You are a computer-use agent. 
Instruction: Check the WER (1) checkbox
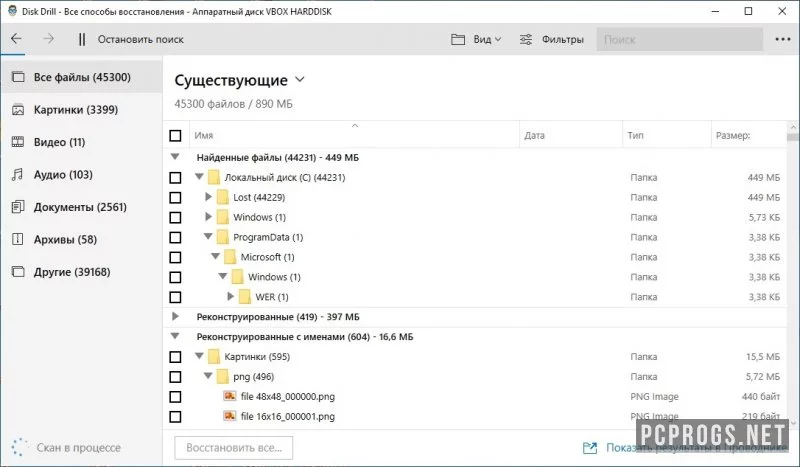(175, 297)
